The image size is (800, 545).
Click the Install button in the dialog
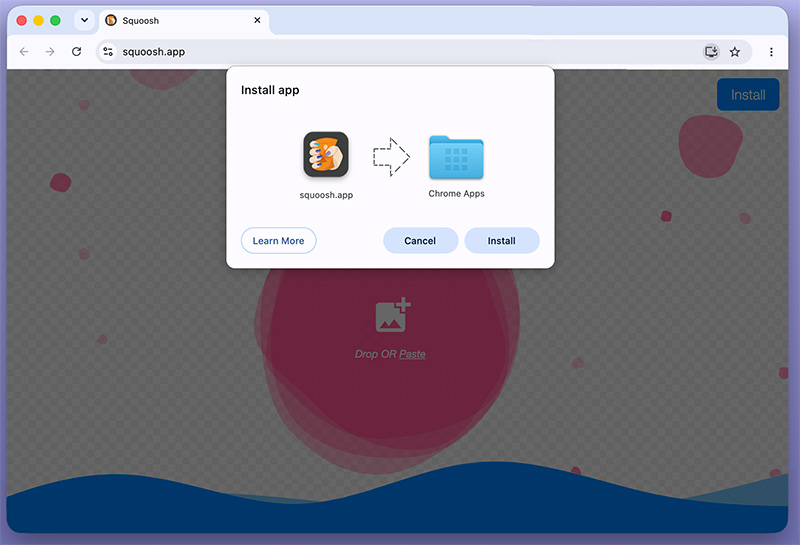[x=502, y=240]
